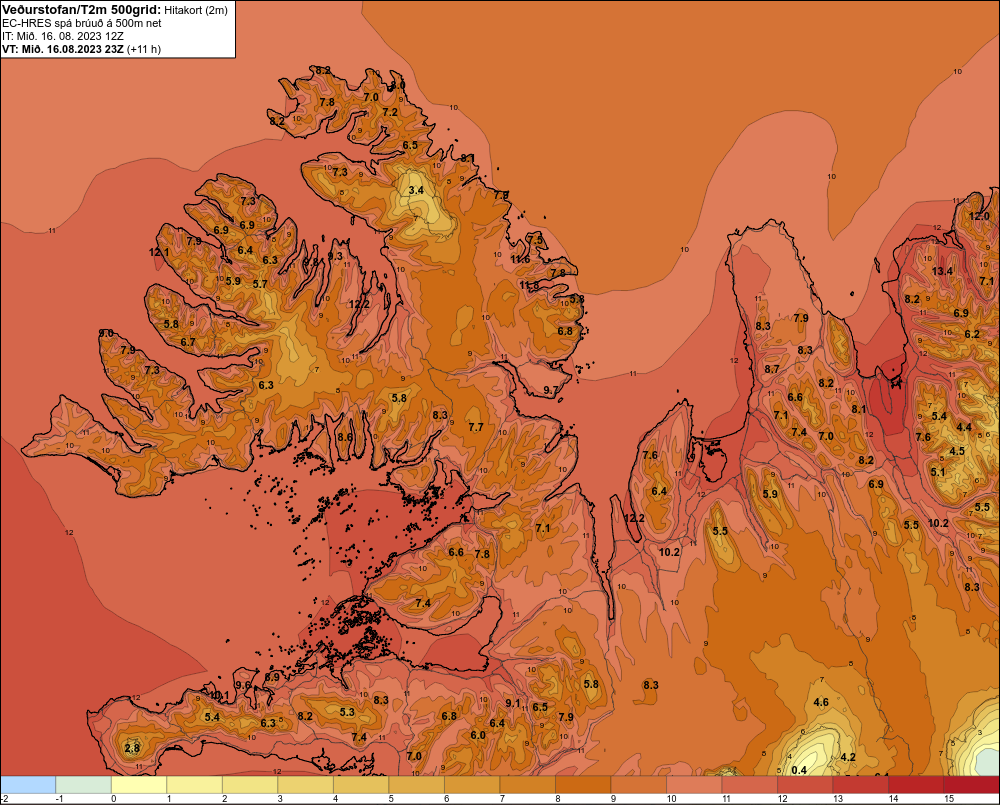Viewport: 1000px width, 805px height.
Task: Click the 'Veðurstofan/T2m 500grid:' title text
Action: coord(81,10)
